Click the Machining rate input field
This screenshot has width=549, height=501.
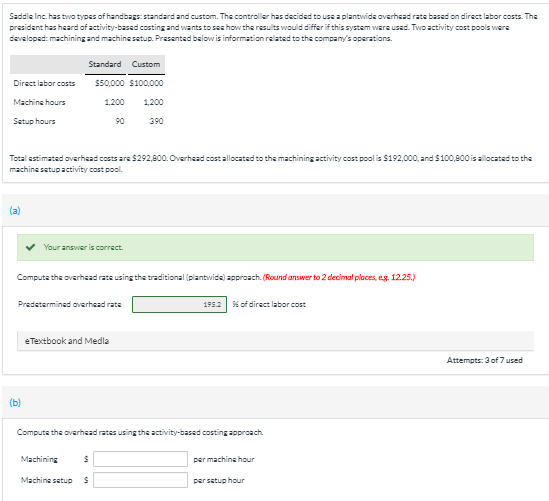[x=140, y=459]
